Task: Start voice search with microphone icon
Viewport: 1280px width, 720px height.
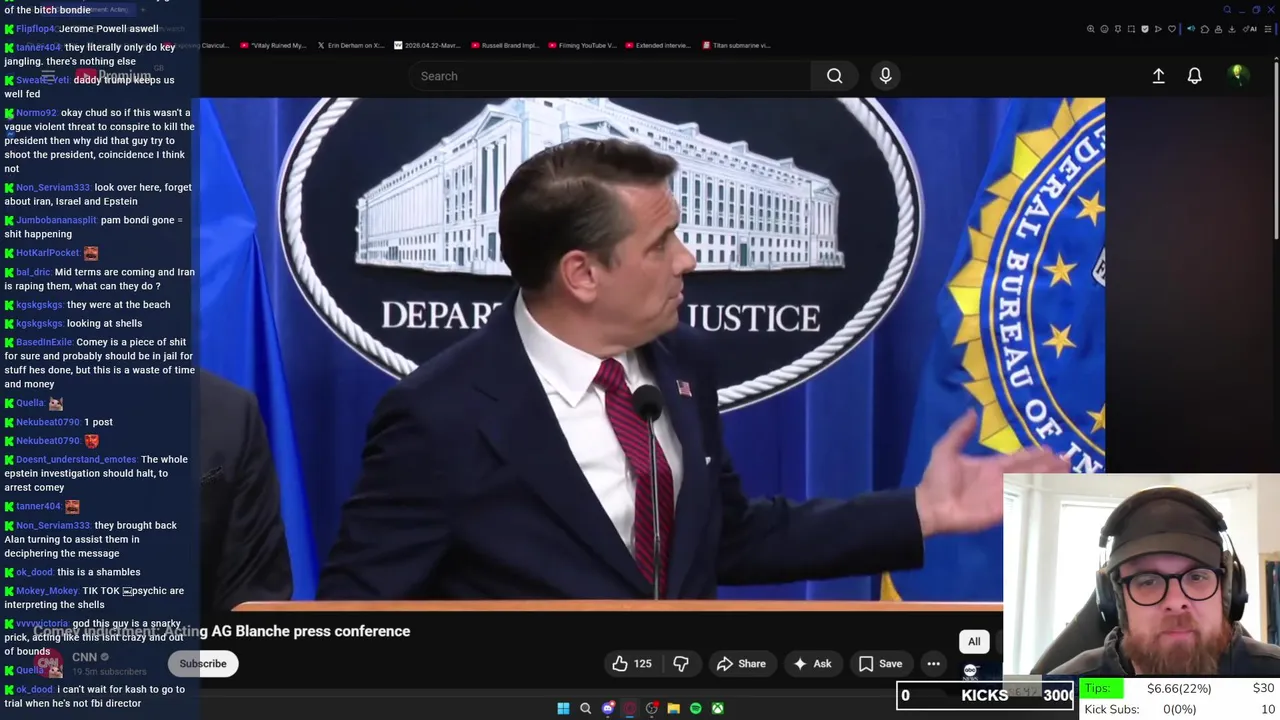Action: click(x=885, y=76)
